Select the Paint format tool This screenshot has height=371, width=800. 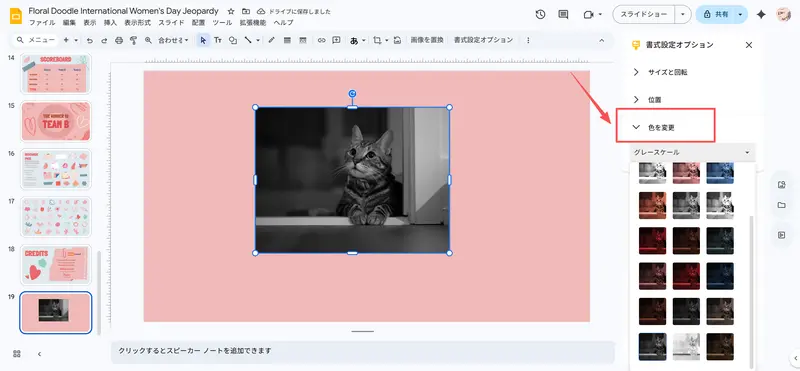pos(133,40)
